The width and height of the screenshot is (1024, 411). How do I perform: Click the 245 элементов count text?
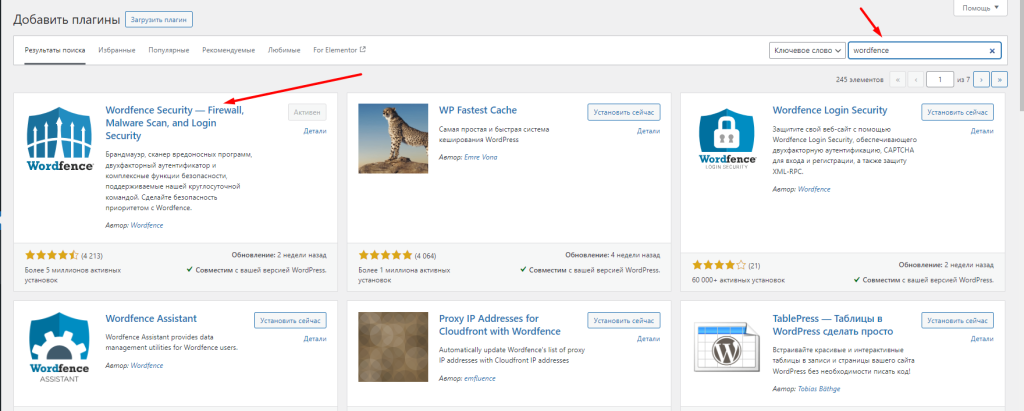click(x=859, y=80)
